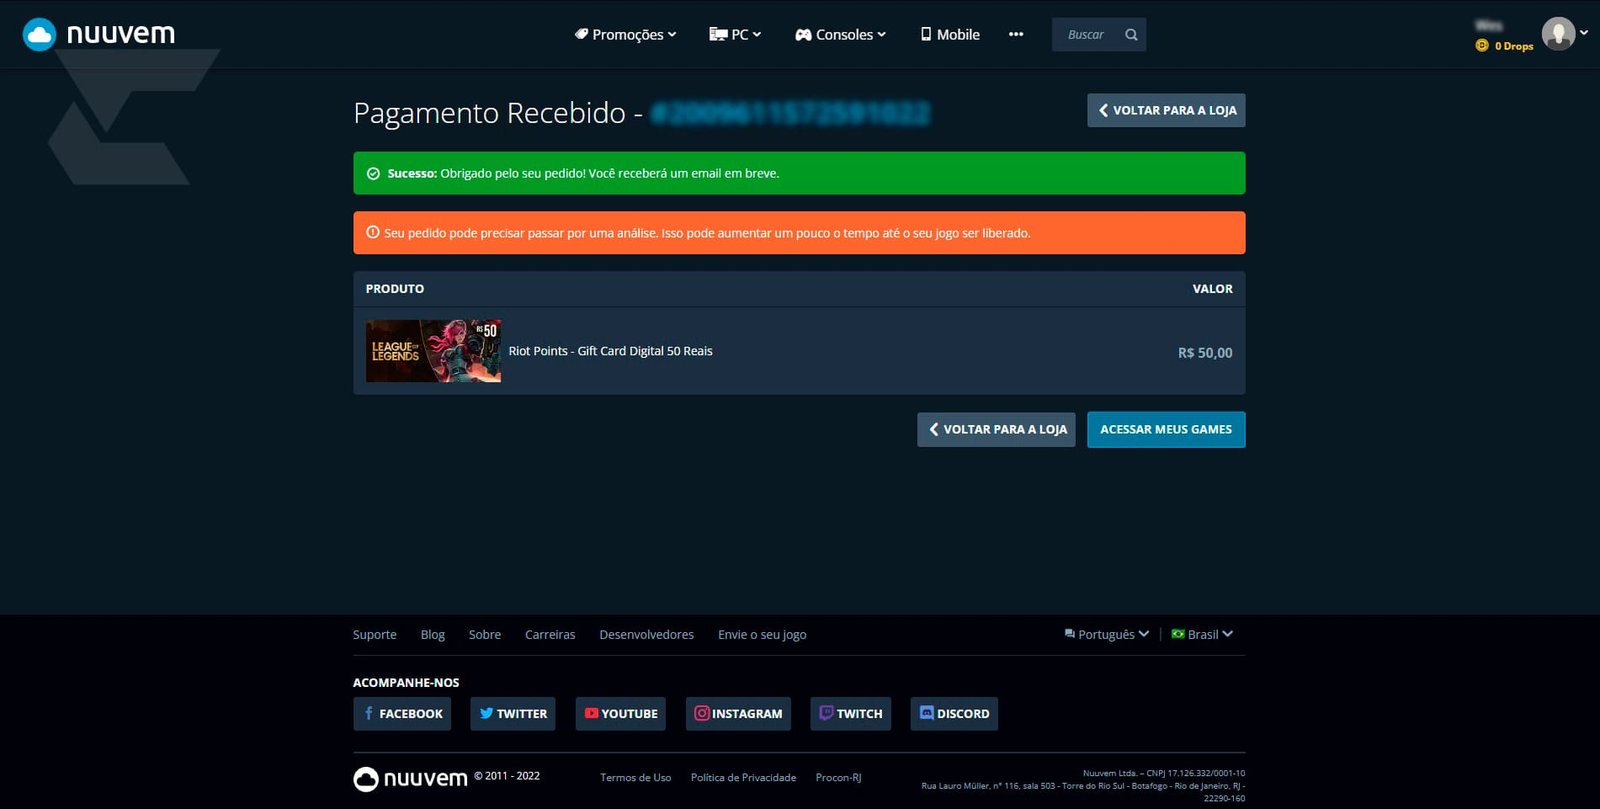Image resolution: width=1600 pixels, height=809 pixels.
Task: Open the Procon-RJ link
Action: [838, 777]
